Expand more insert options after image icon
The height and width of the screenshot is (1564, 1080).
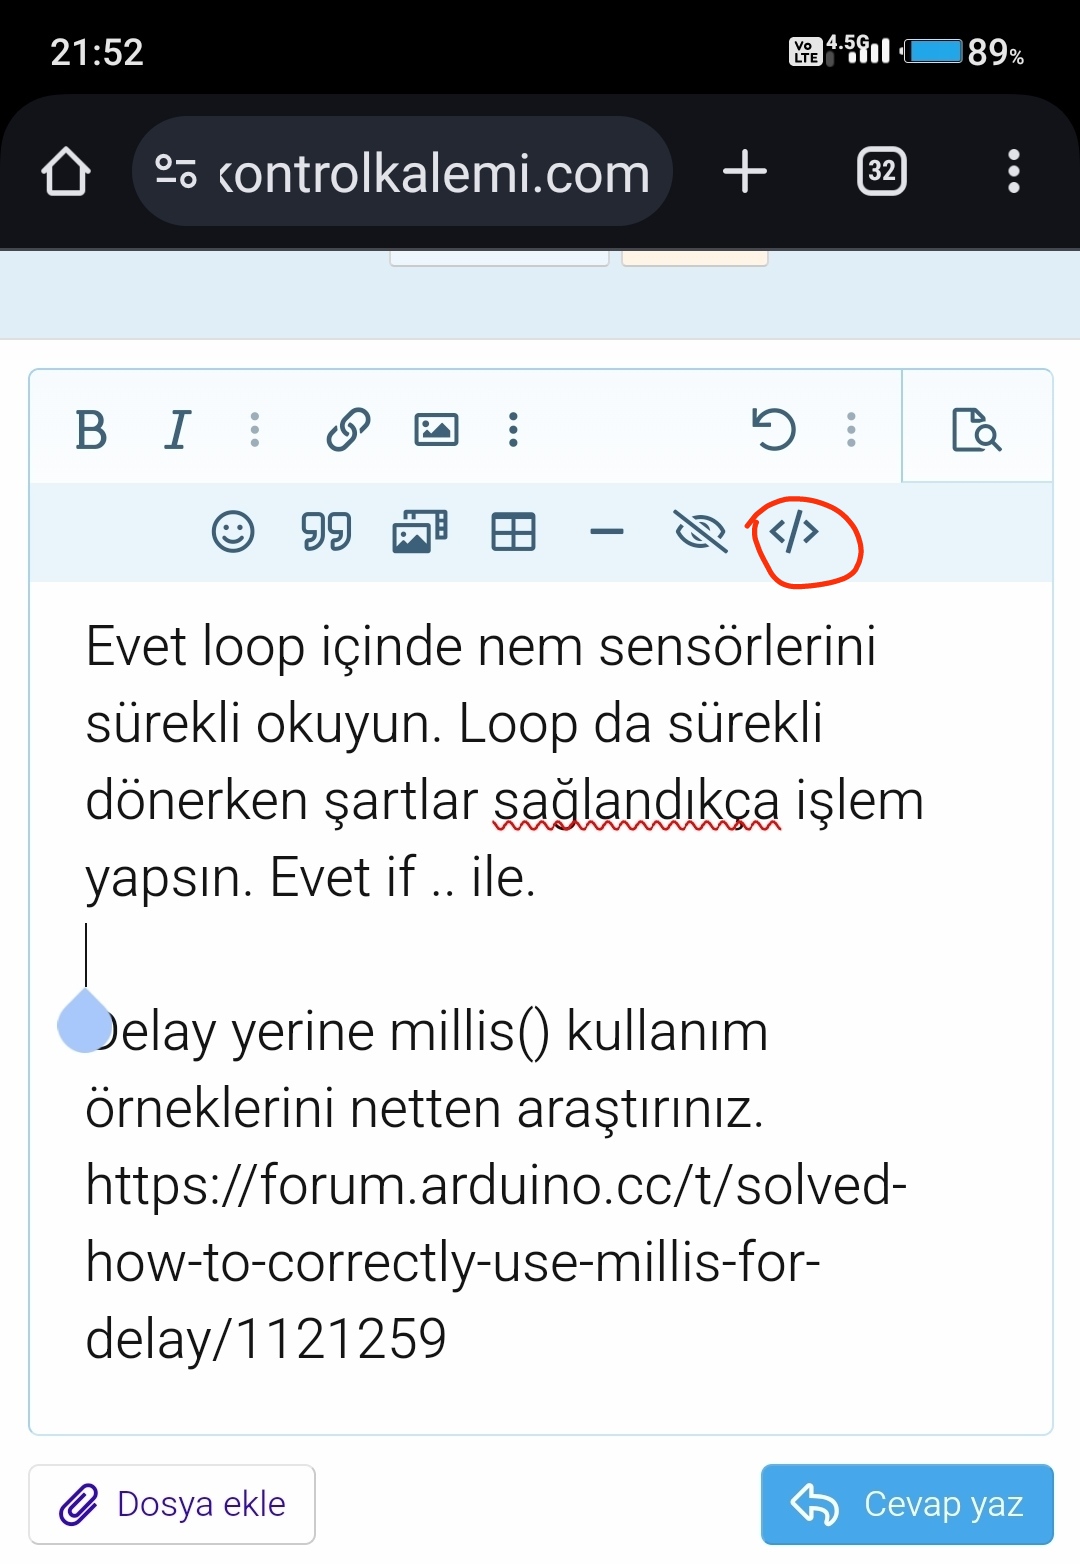point(513,430)
